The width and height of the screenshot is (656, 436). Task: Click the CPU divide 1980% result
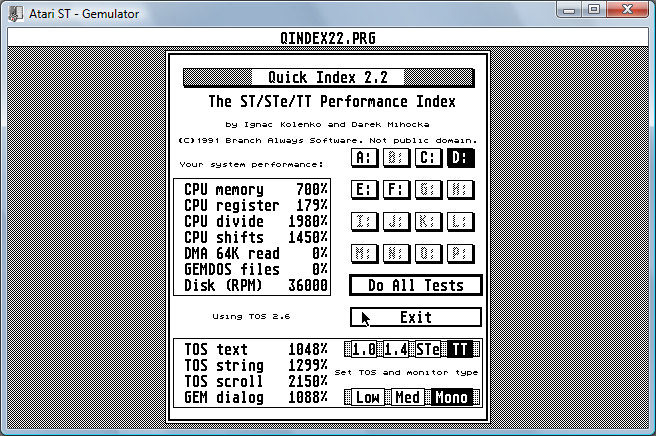pyautogui.click(x=256, y=221)
